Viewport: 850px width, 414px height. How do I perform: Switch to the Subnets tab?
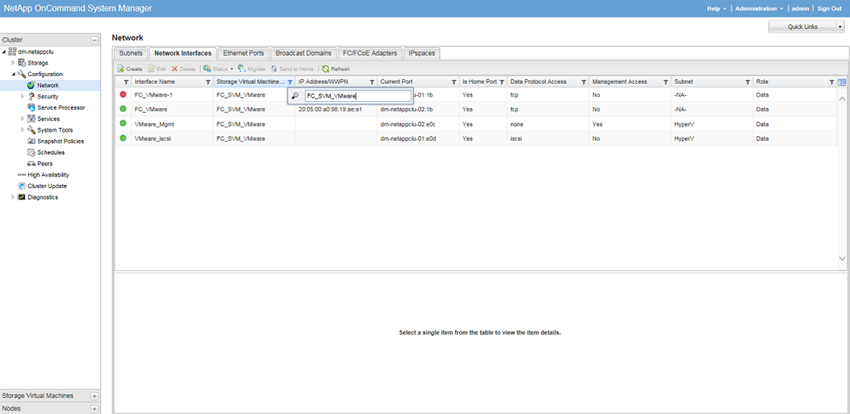[x=131, y=53]
